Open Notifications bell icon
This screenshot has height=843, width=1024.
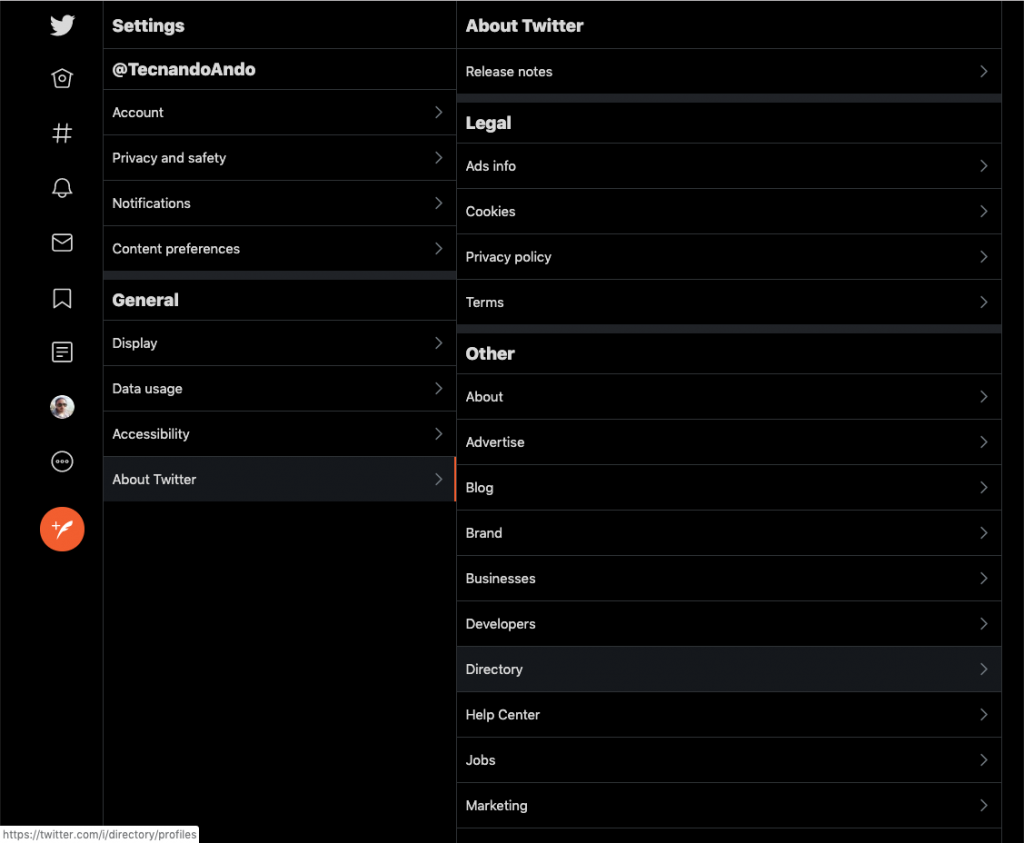click(62, 188)
